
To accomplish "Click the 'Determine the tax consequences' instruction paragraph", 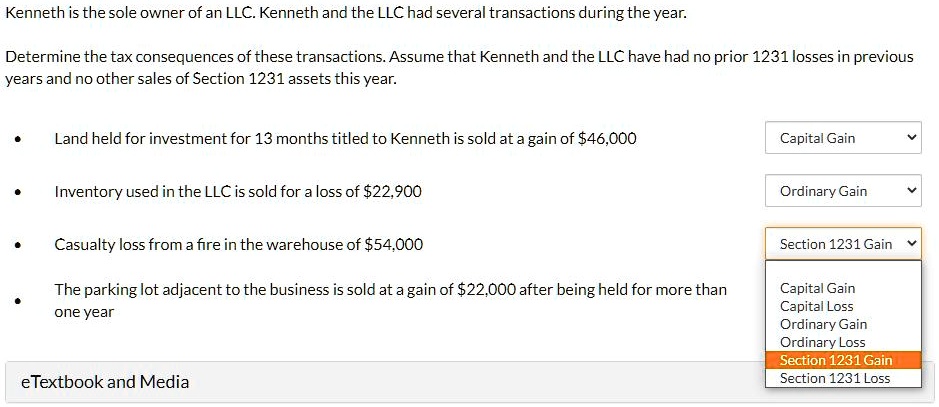I will coord(459,68).
